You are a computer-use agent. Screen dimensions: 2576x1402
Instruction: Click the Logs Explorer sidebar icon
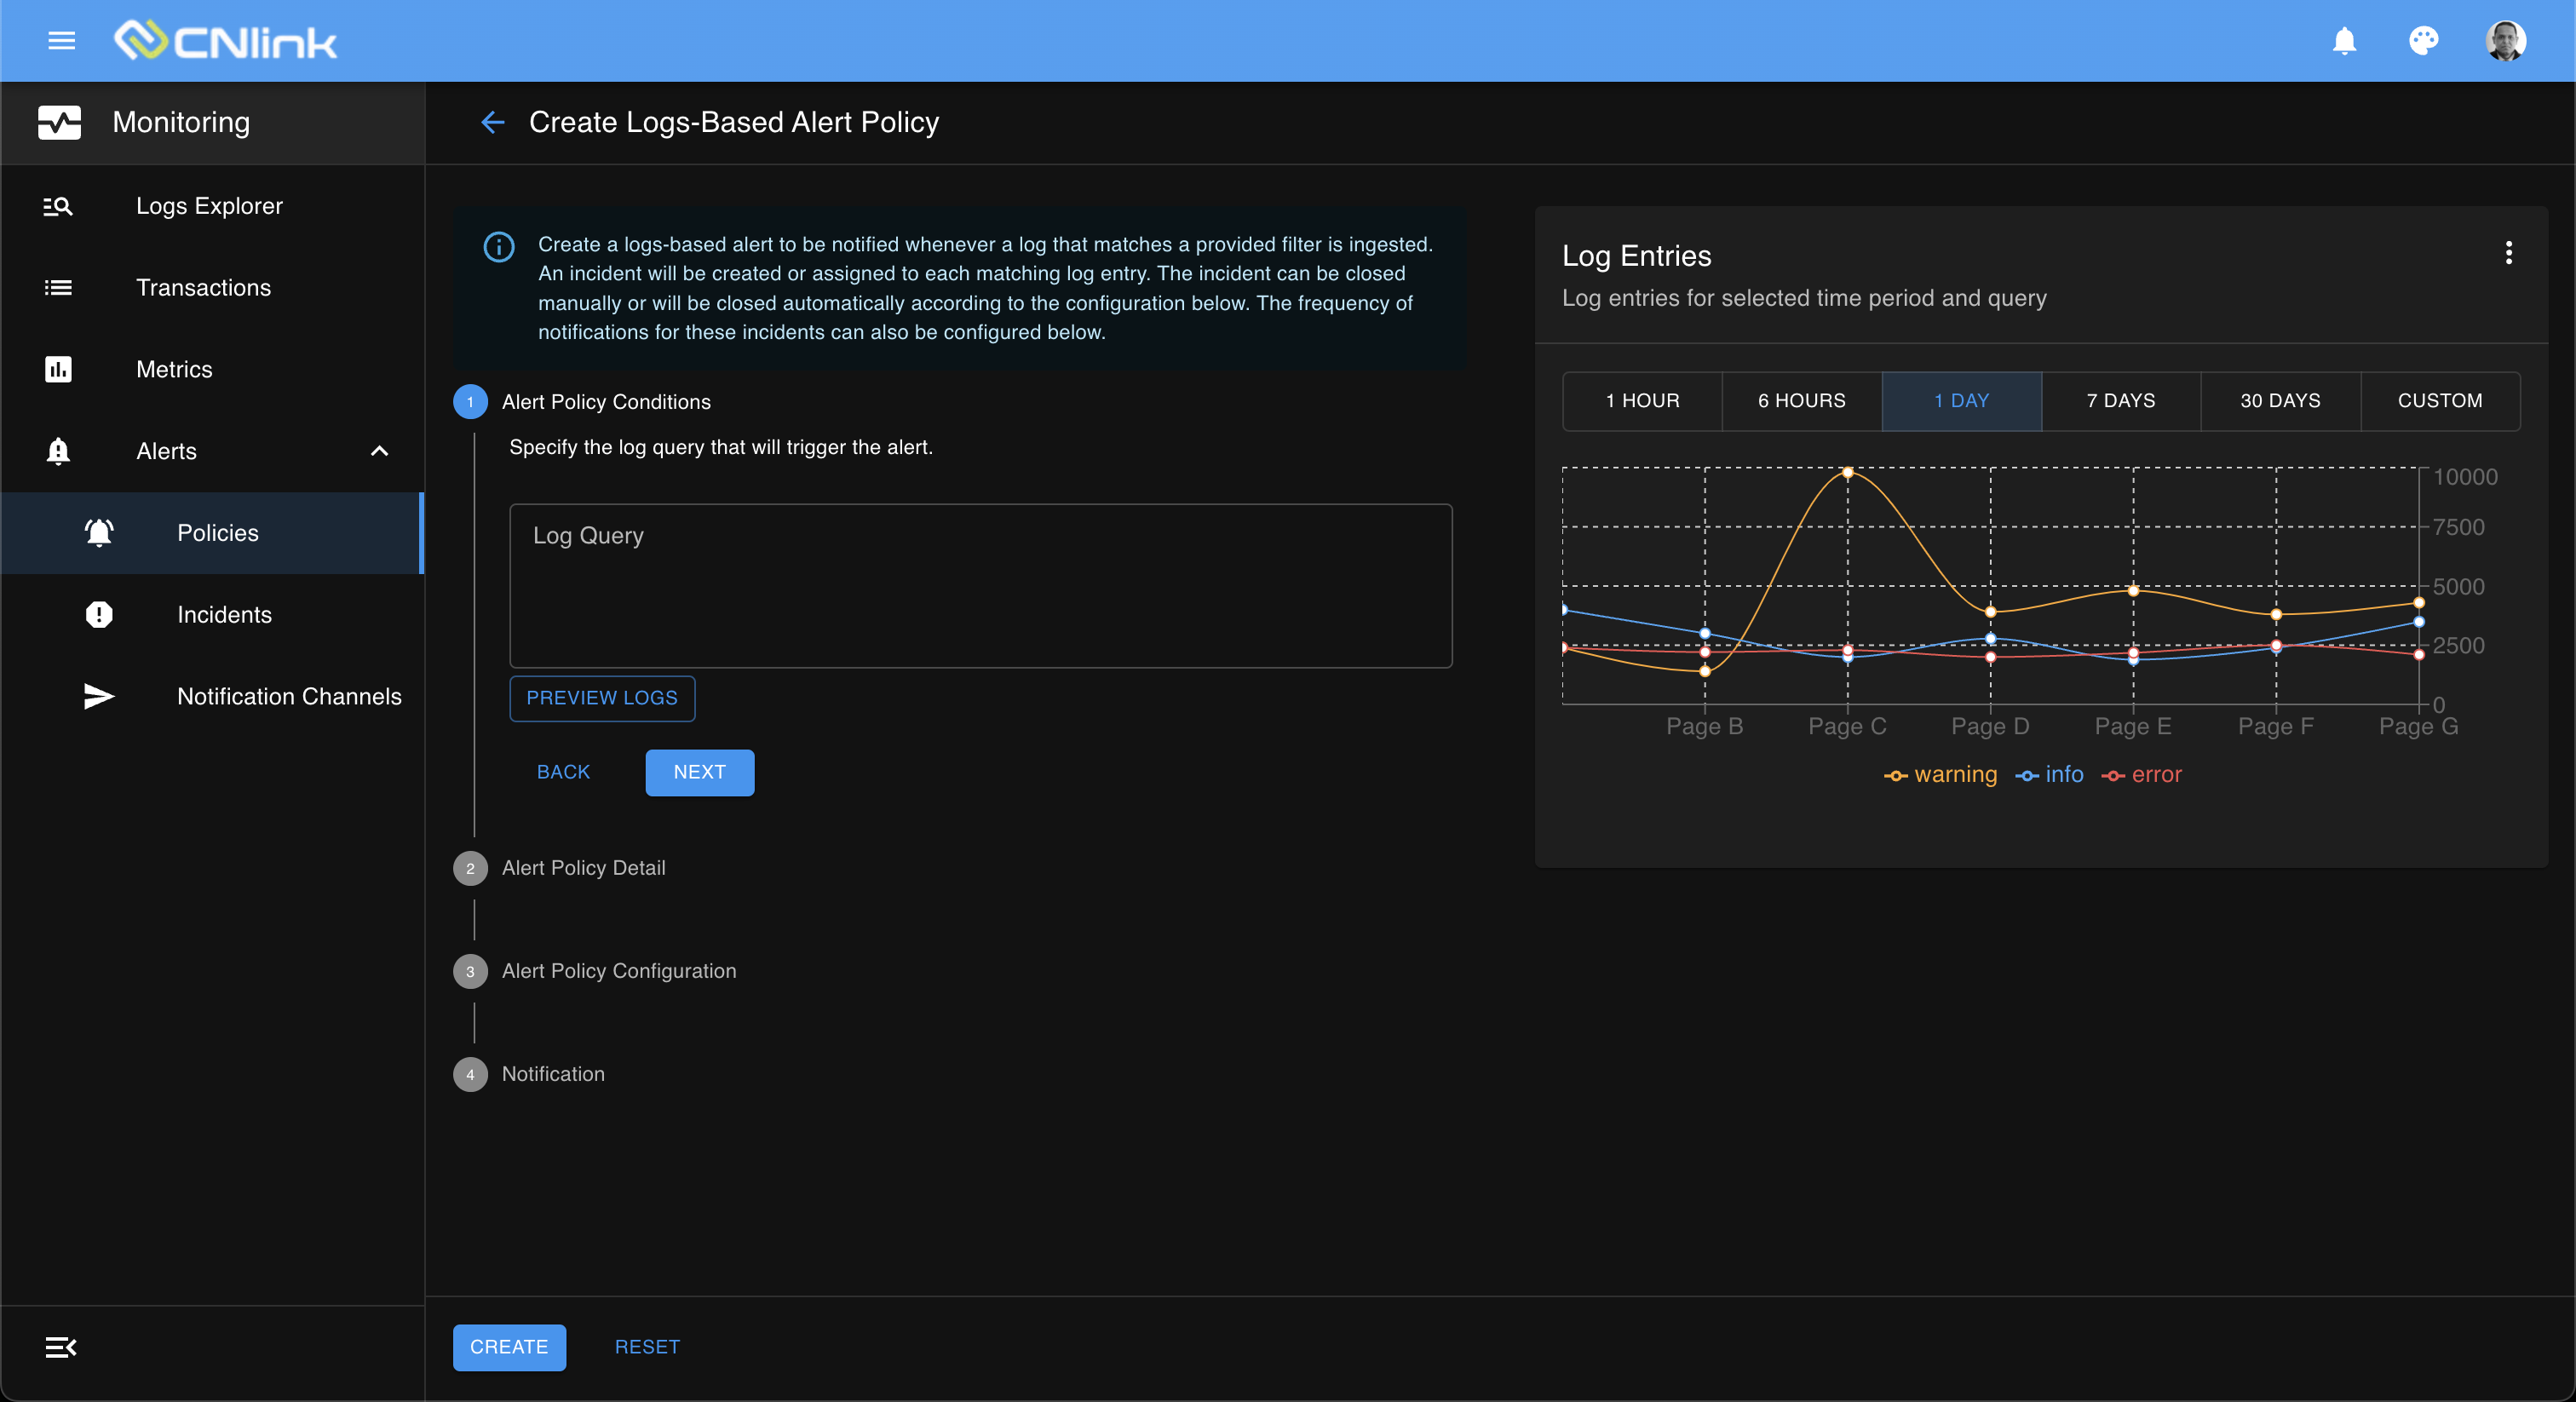(60, 204)
